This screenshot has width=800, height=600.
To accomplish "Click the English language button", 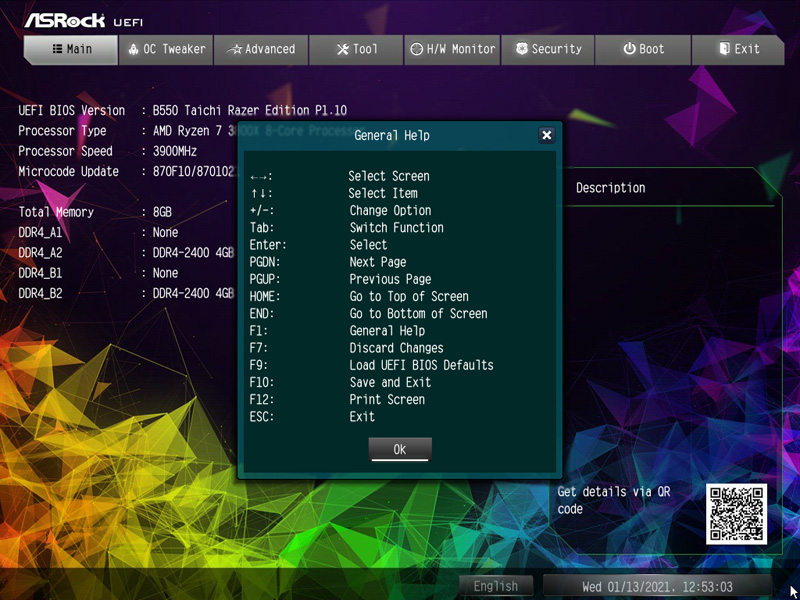I will click(495, 586).
